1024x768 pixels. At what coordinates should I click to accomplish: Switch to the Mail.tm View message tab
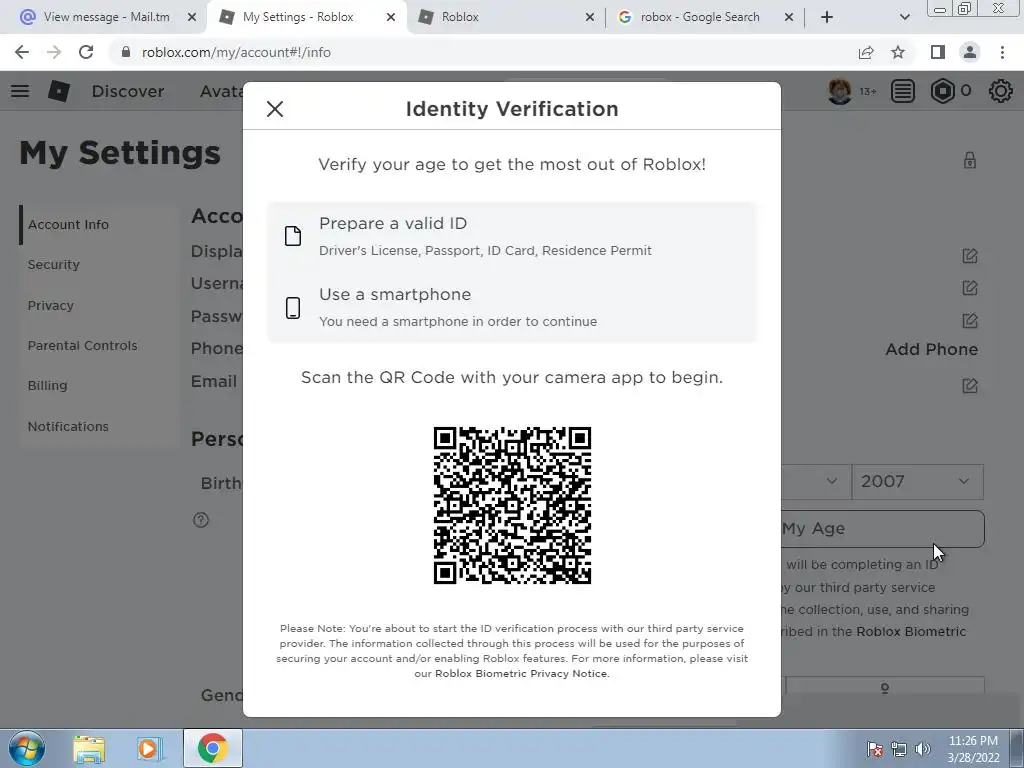tap(108, 17)
